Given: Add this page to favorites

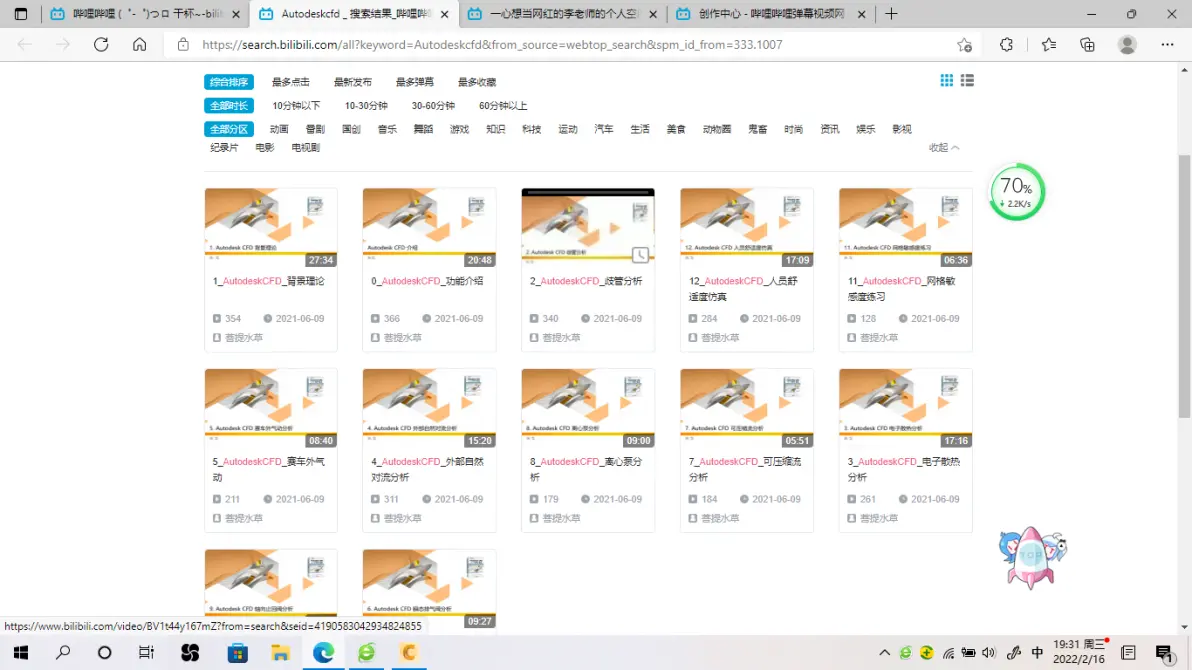Looking at the screenshot, I should (965, 45).
